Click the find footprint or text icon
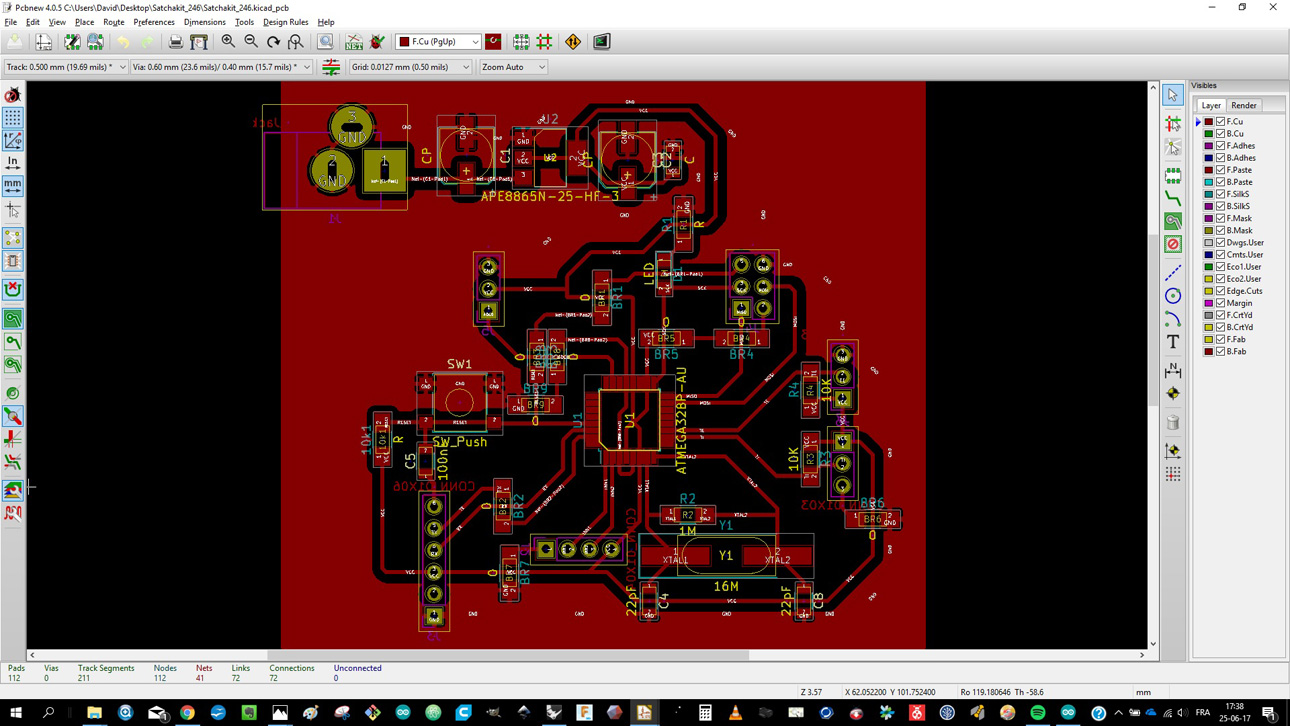The width and height of the screenshot is (1290, 726). 325,42
